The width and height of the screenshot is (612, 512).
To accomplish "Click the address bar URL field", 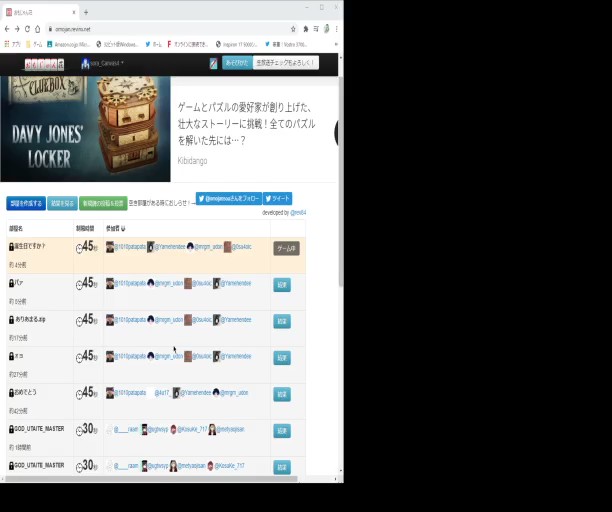I will [x=168, y=29].
